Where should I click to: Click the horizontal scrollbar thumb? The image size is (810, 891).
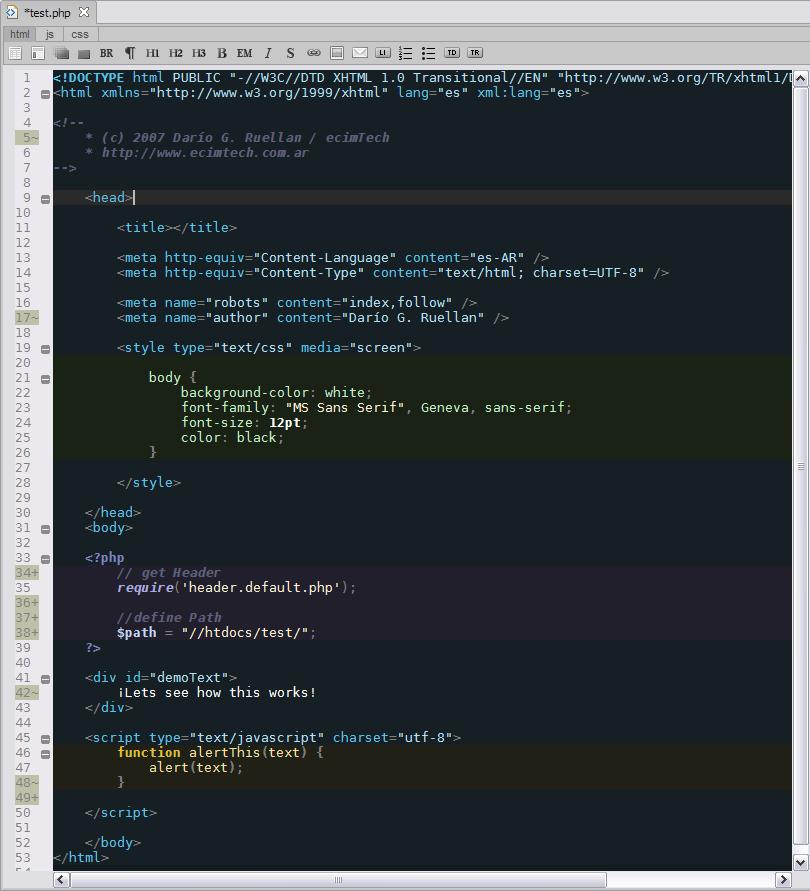click(338, 880)
